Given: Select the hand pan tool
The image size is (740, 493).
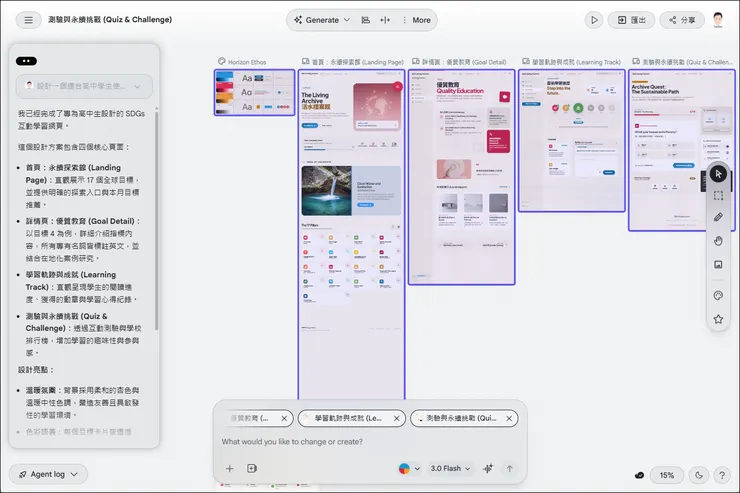Looking at the screenshot, I should pos(718,241).
